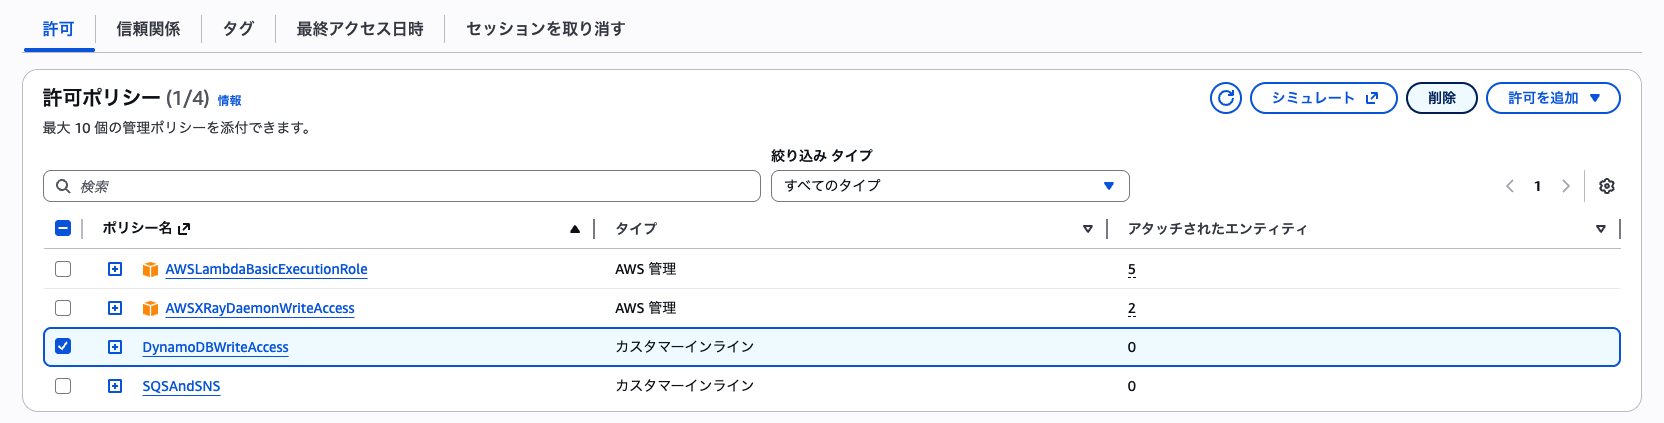Screen dimensions: 1664x423
Task: Click the 削除 button
Action: point(1441,98)
